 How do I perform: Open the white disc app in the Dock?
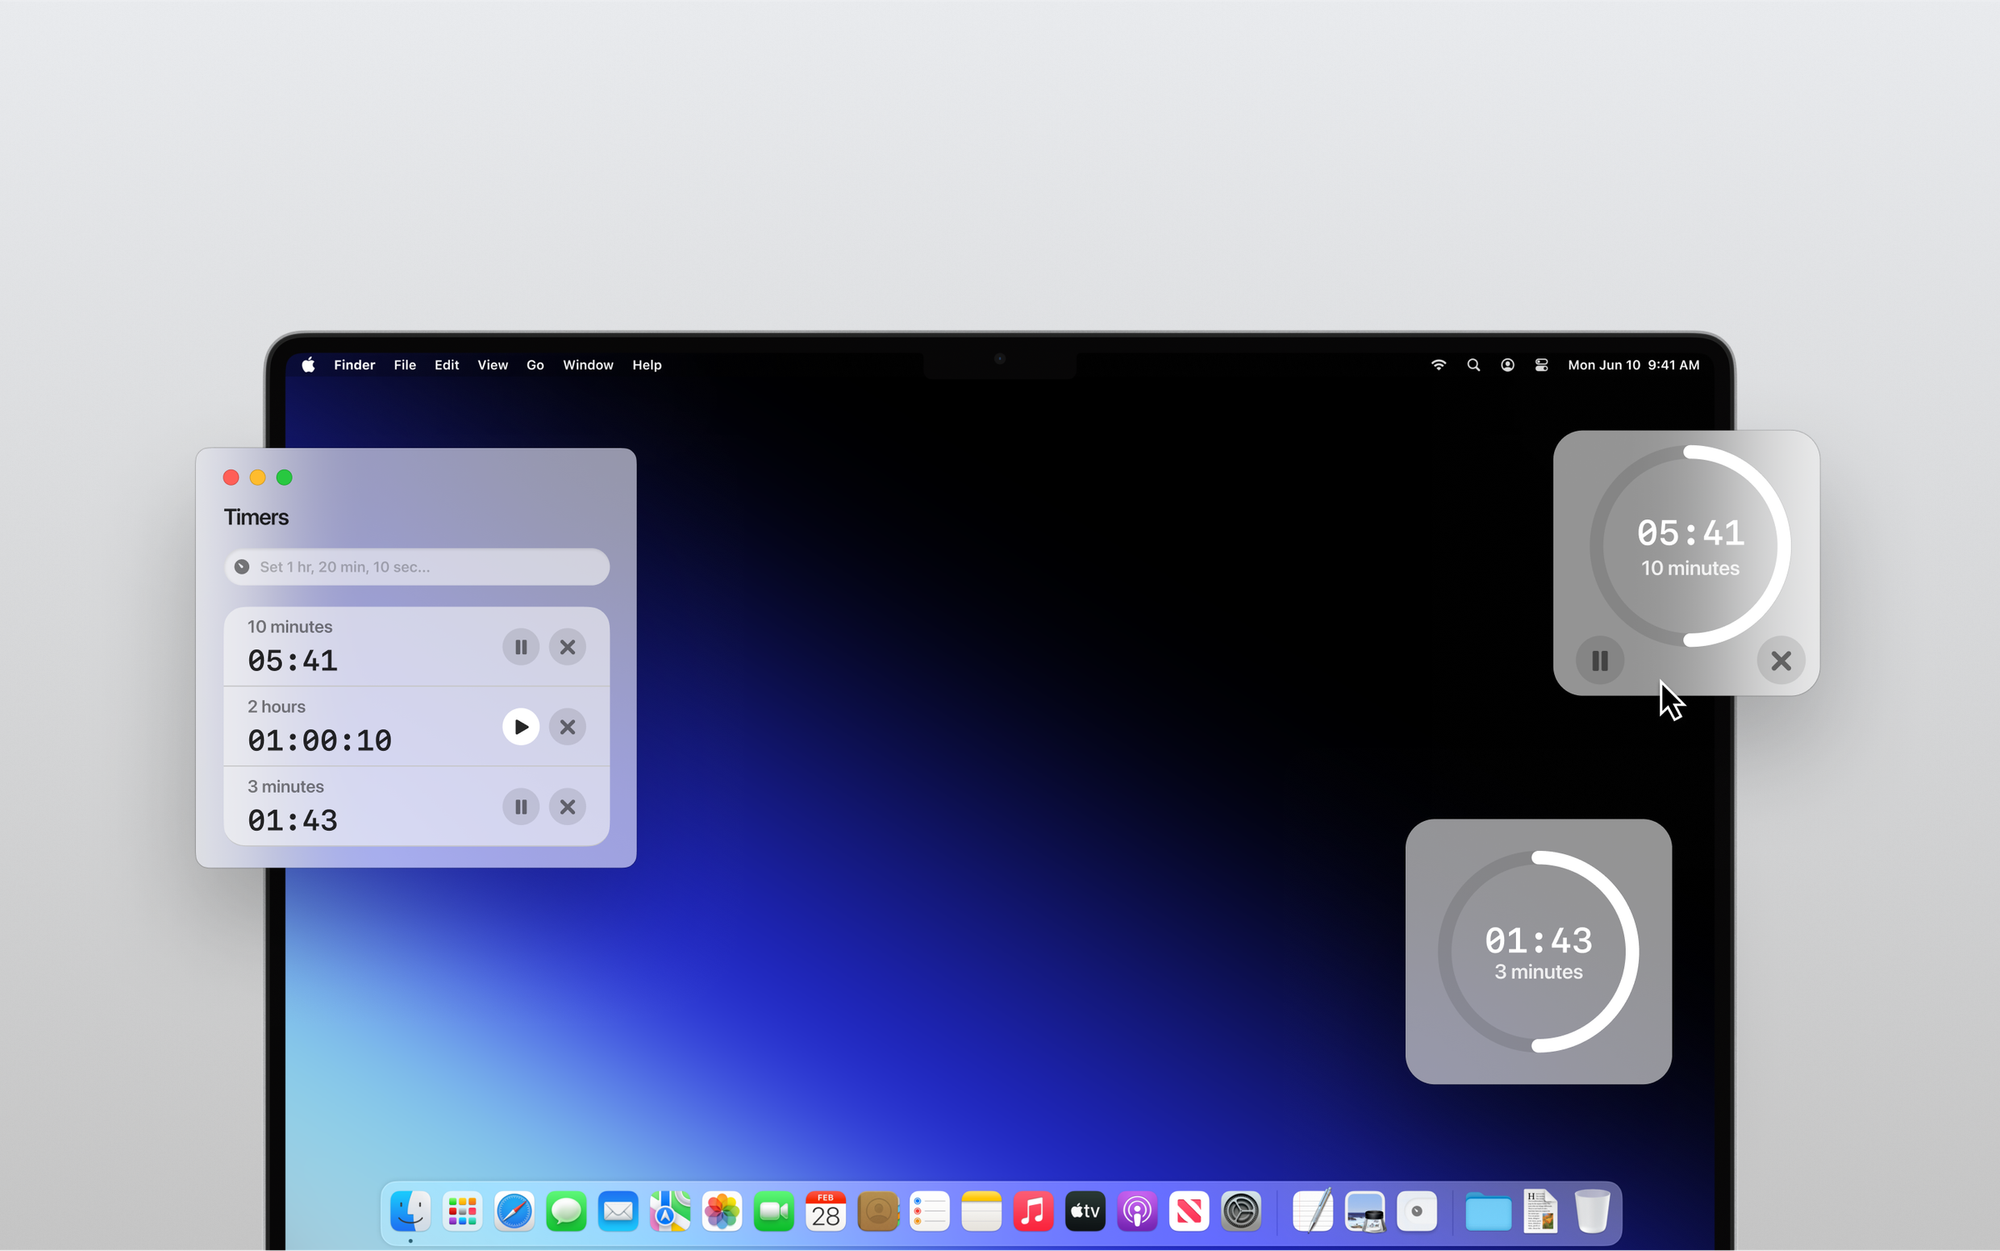point(1417,1212)
